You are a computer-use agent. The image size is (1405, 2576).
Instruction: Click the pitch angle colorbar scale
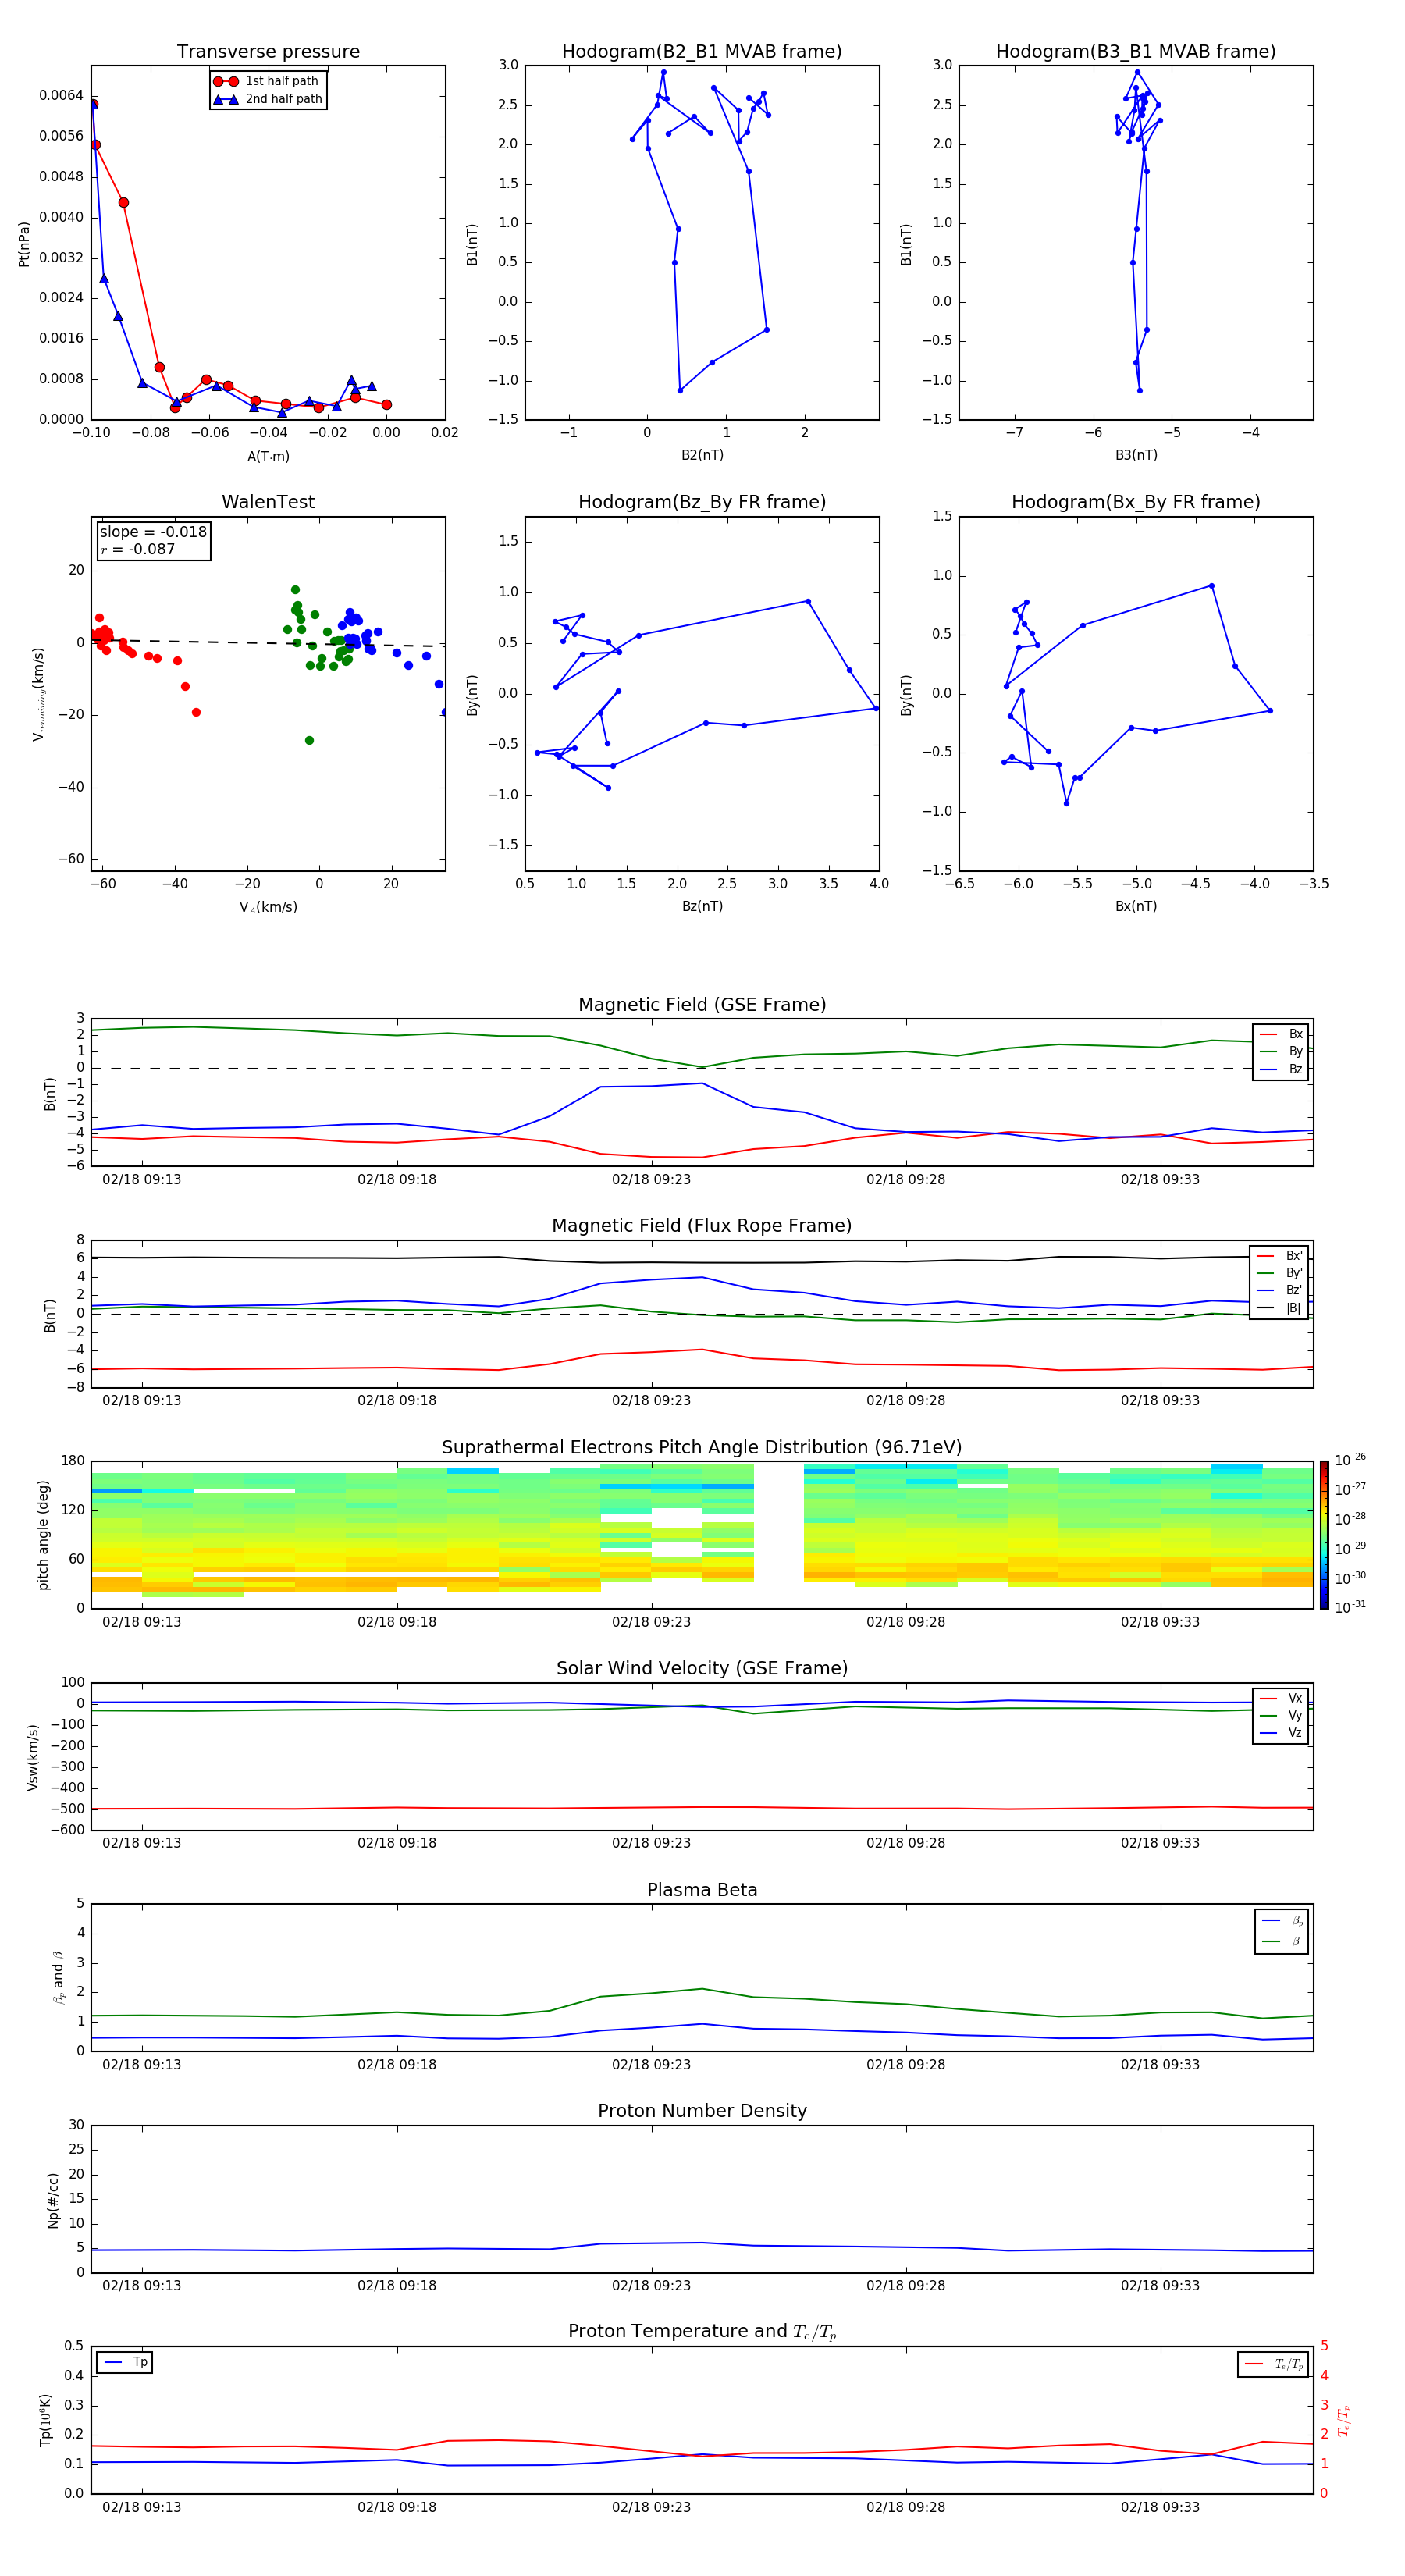1323,1534
